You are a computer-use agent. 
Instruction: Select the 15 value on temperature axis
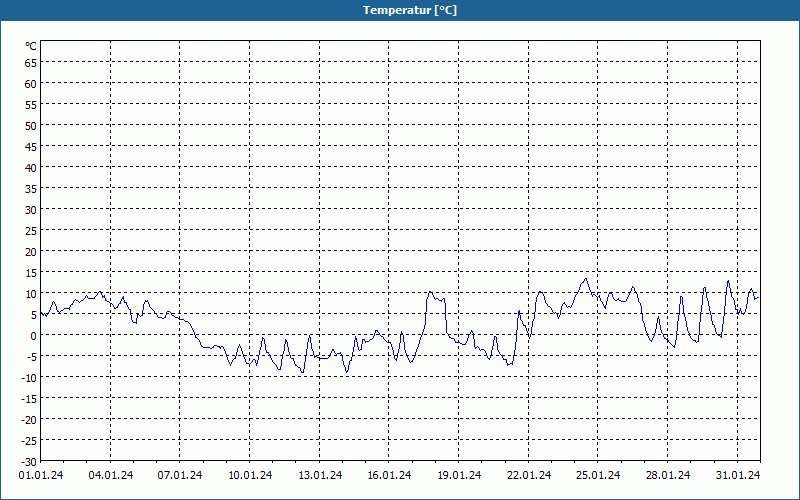pyautogui.click(x=31, y=272)
